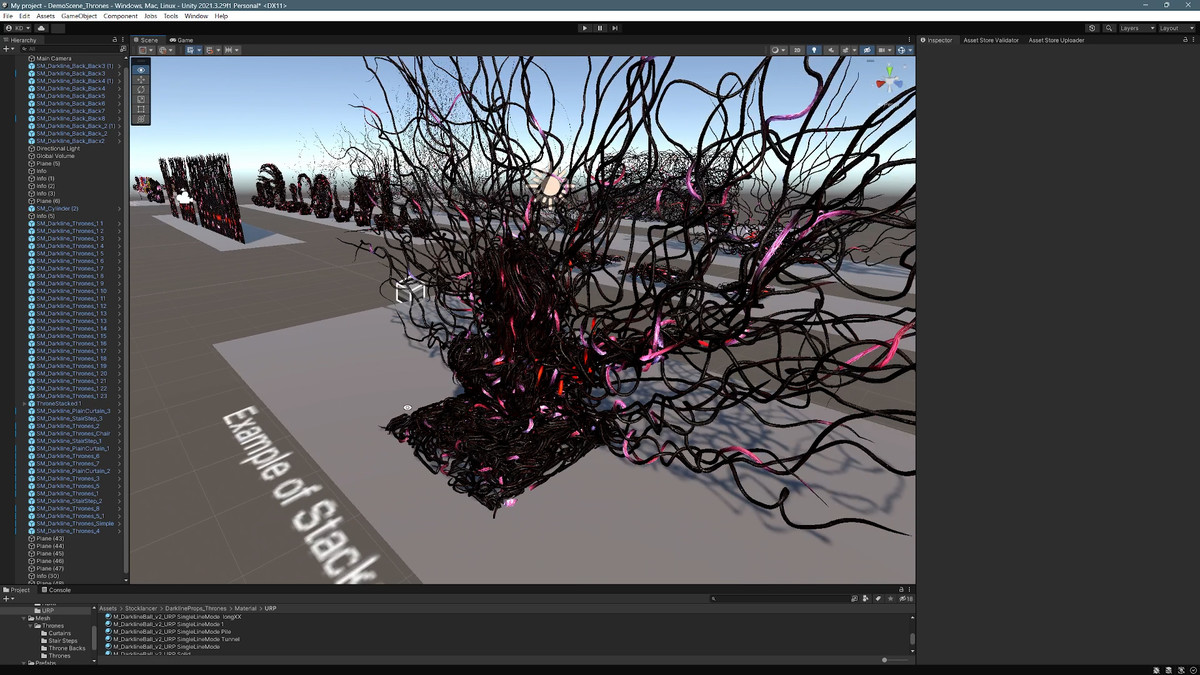Viewport: 1200px width, 675px height.
Task: Select the Move tool in scene overlay
Action: pos(141,79)
